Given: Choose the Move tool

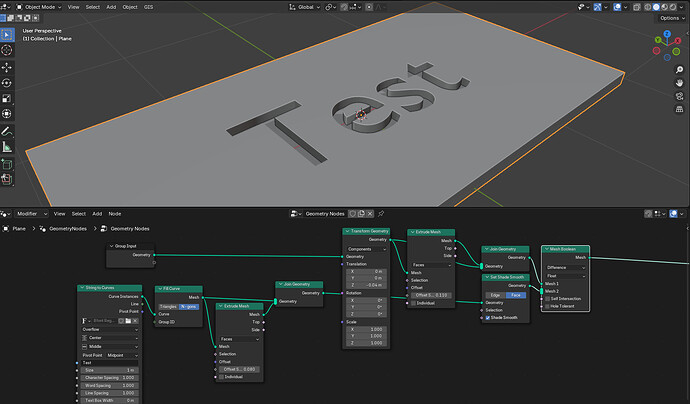Looking at the screenshot, I should point(7,67).
